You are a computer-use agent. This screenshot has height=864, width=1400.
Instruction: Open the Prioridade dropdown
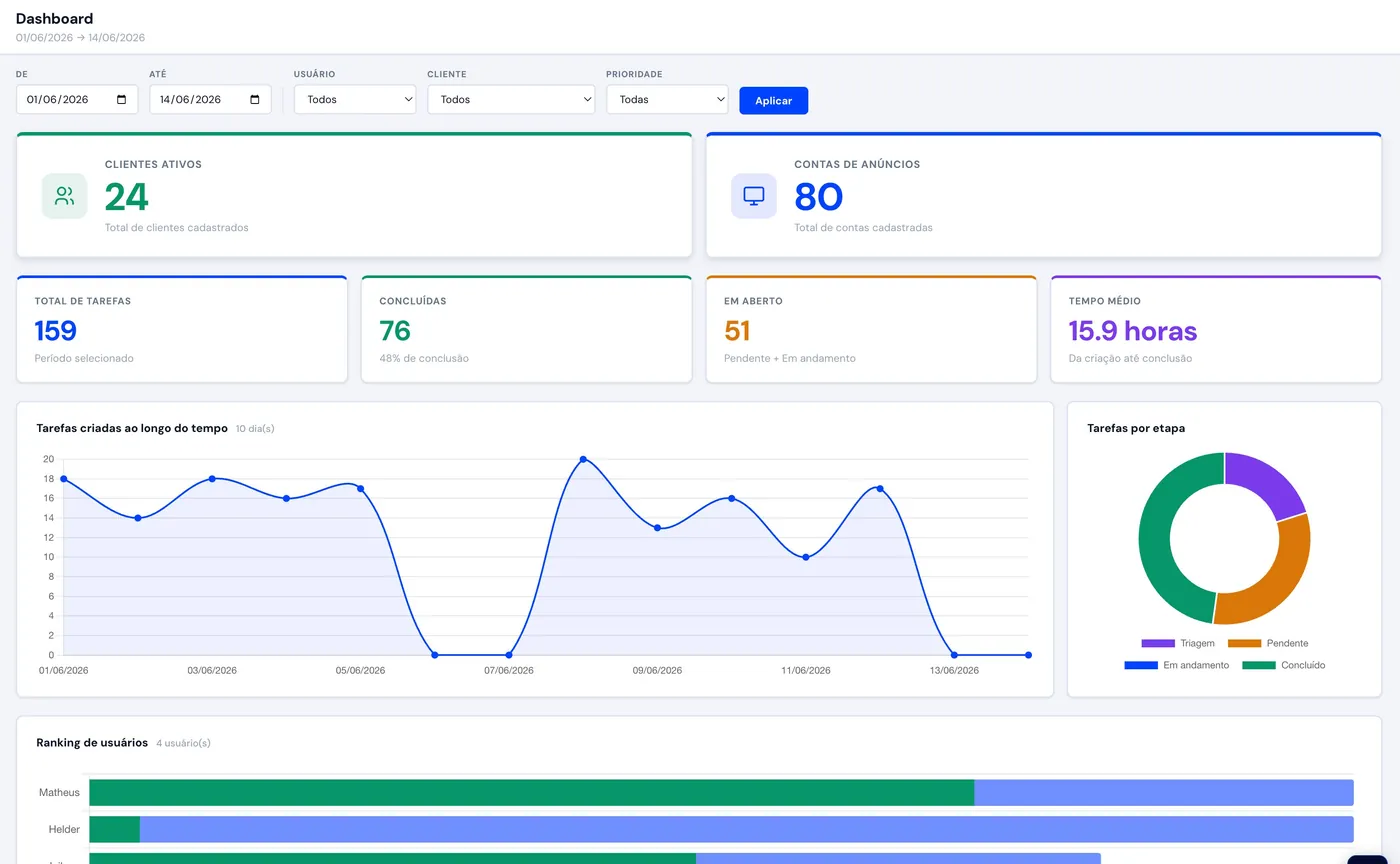click(667, 100)
